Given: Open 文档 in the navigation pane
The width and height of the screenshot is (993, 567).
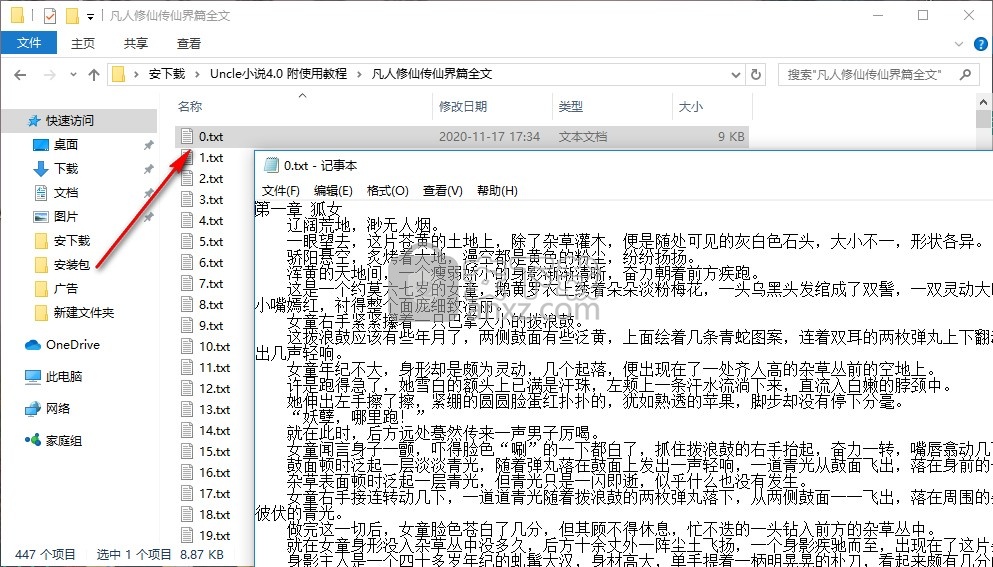Looking at the screenshot, I should point(65,193).
